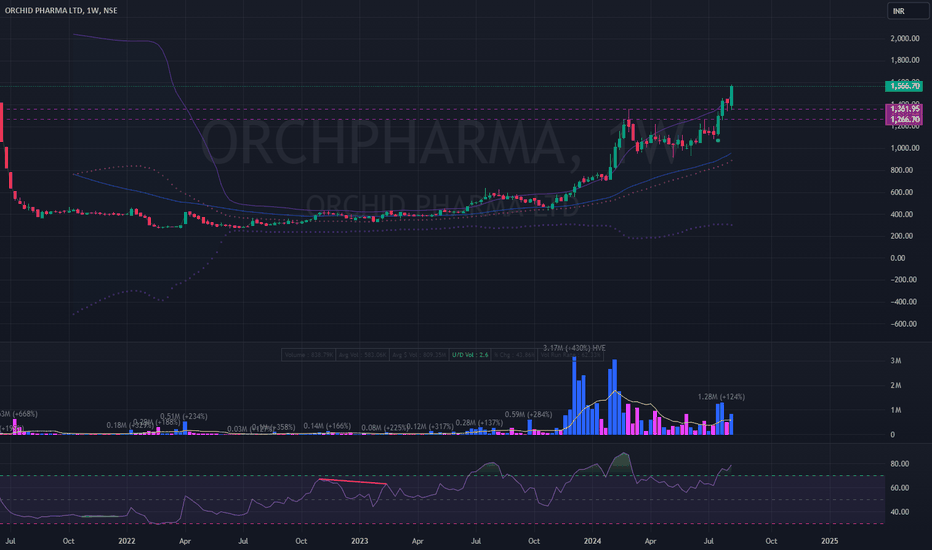Click the U/D Vol : 2.6 stats cell
932x550 pixels.
pos(470,355)
